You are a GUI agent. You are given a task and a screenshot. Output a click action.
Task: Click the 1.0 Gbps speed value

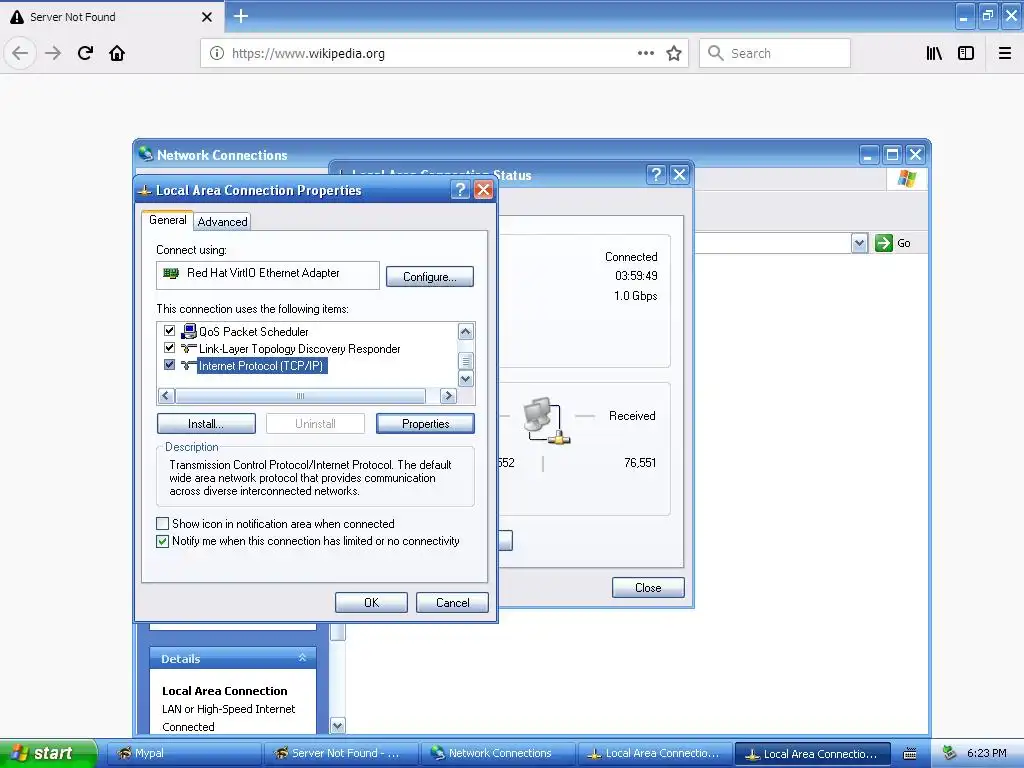(635, 296)
